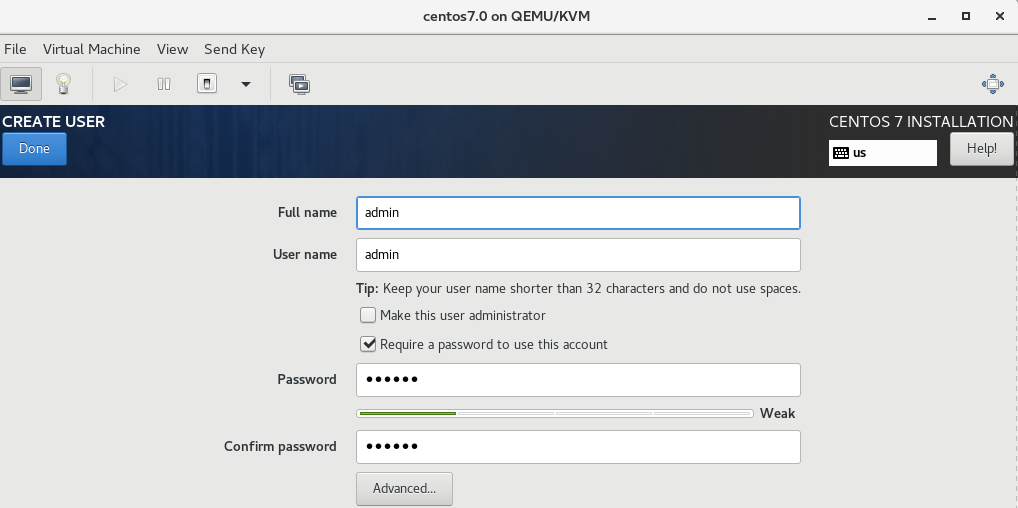The width and height of the screenshot is (1018, 508).
Task: Click the CREATE USER title
Action: (54, 121)
